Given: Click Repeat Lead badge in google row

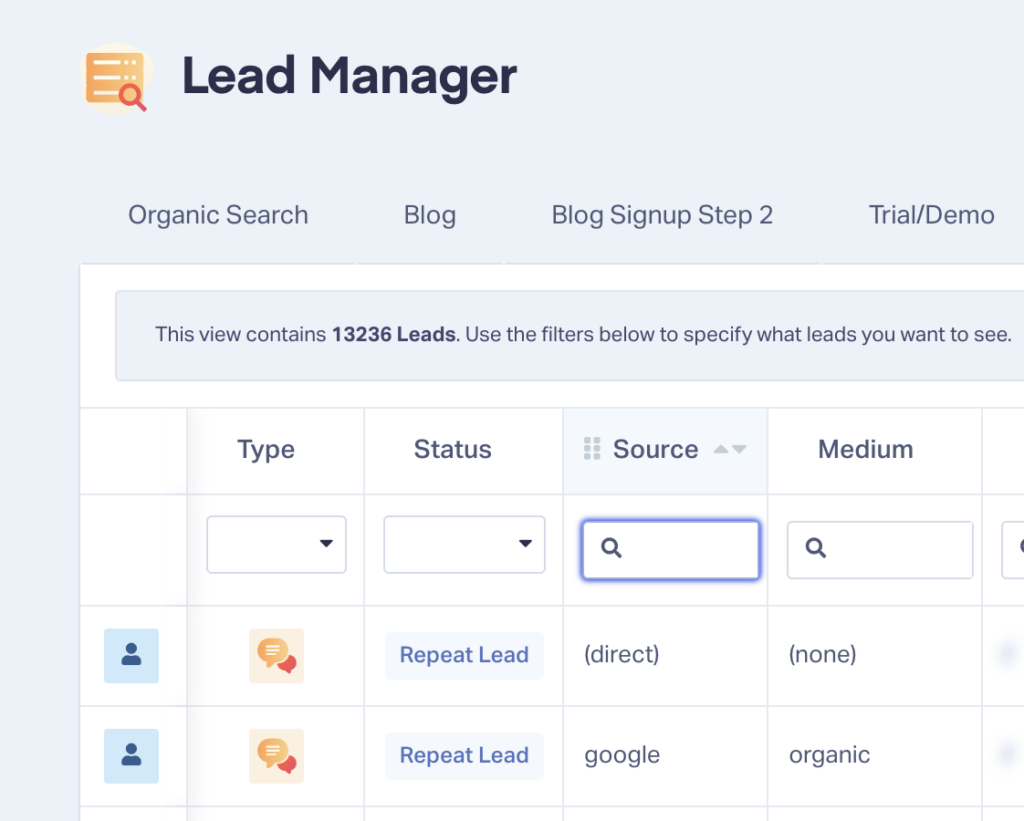Looking at the screenshot, I should 464,756.
